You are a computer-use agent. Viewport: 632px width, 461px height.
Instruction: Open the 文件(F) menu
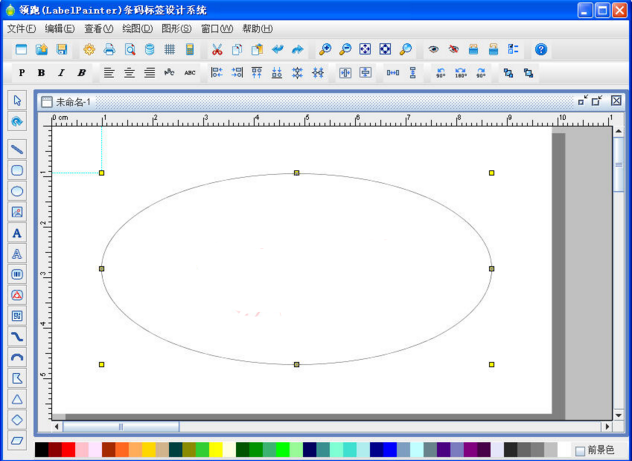(x=22, y=29)
